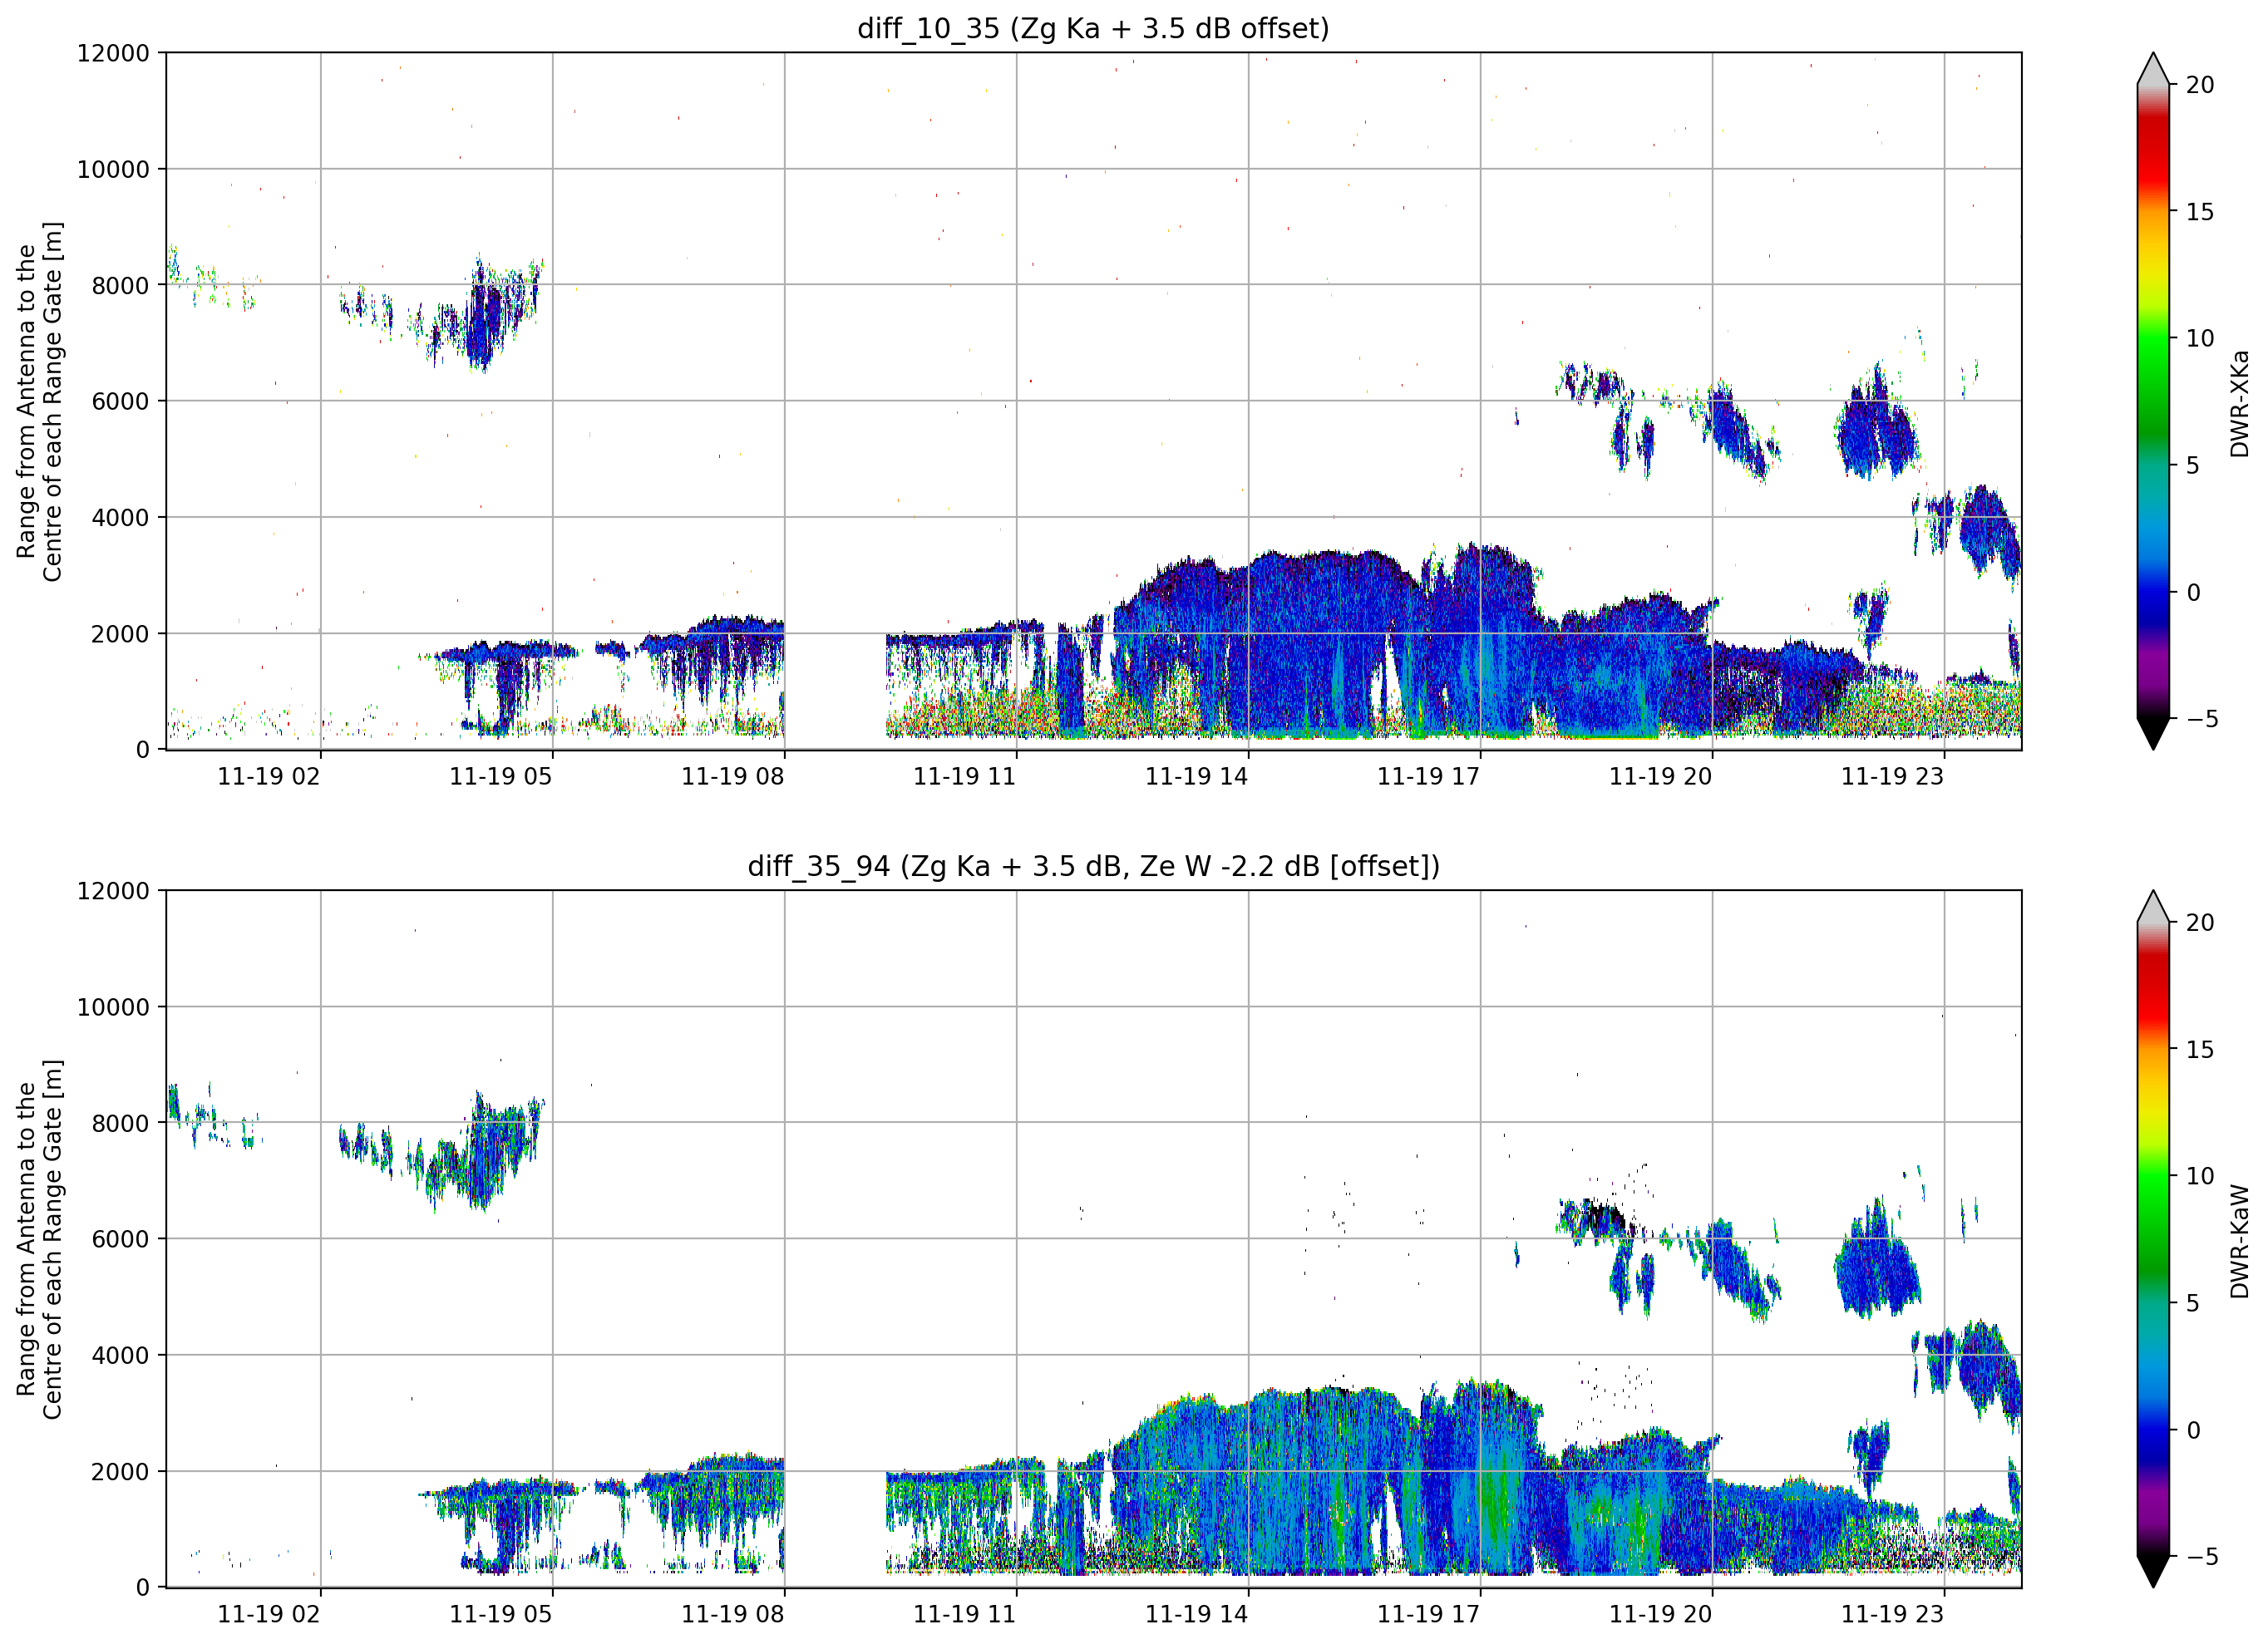Click '11-19 11' tick label under diff_35_94 plot

pos(965,1614)
